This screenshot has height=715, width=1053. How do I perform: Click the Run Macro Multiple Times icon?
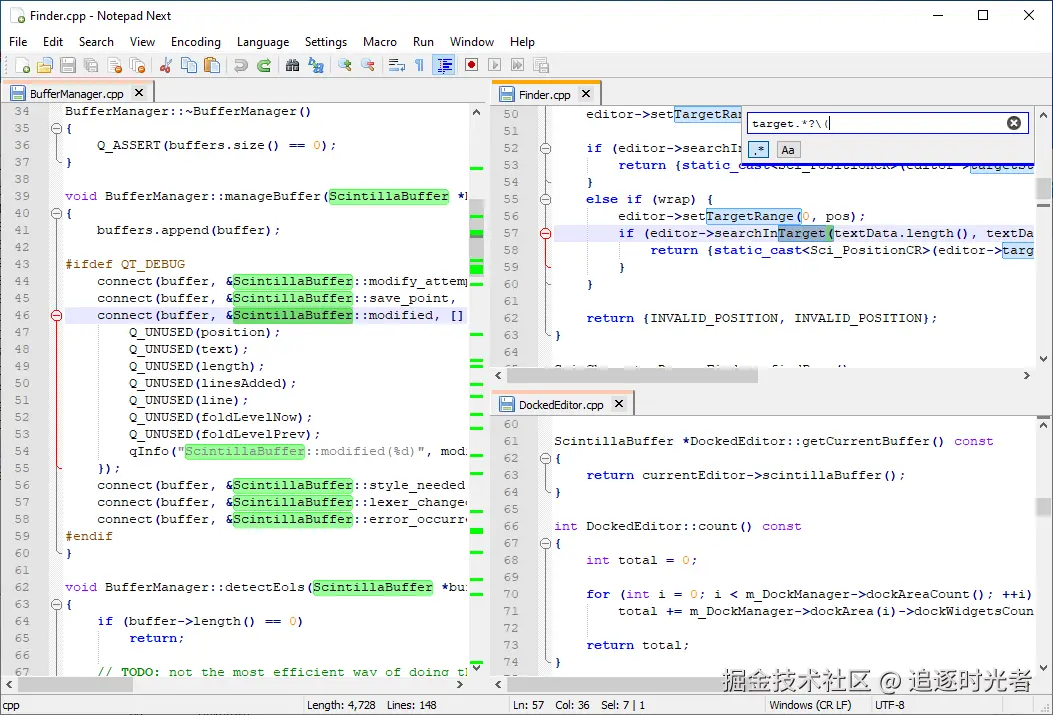pyautogui.click(x=517, y=65)
